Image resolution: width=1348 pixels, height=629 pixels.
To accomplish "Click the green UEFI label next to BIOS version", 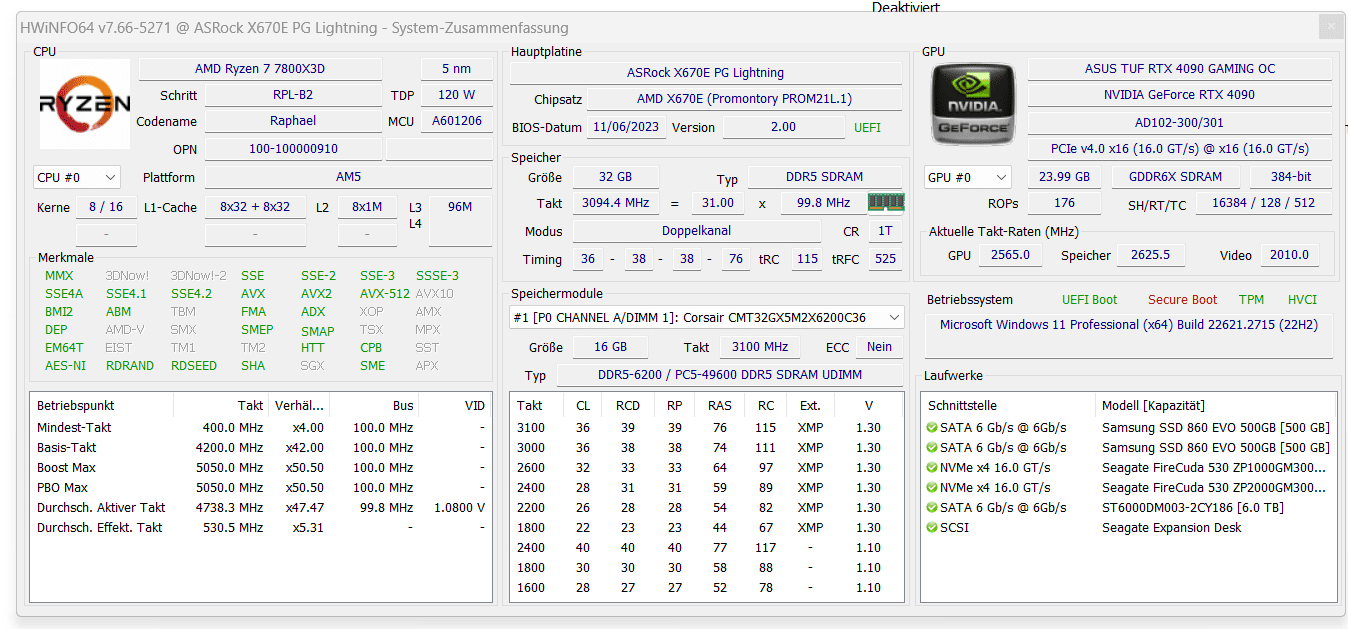I will (868, 127).
